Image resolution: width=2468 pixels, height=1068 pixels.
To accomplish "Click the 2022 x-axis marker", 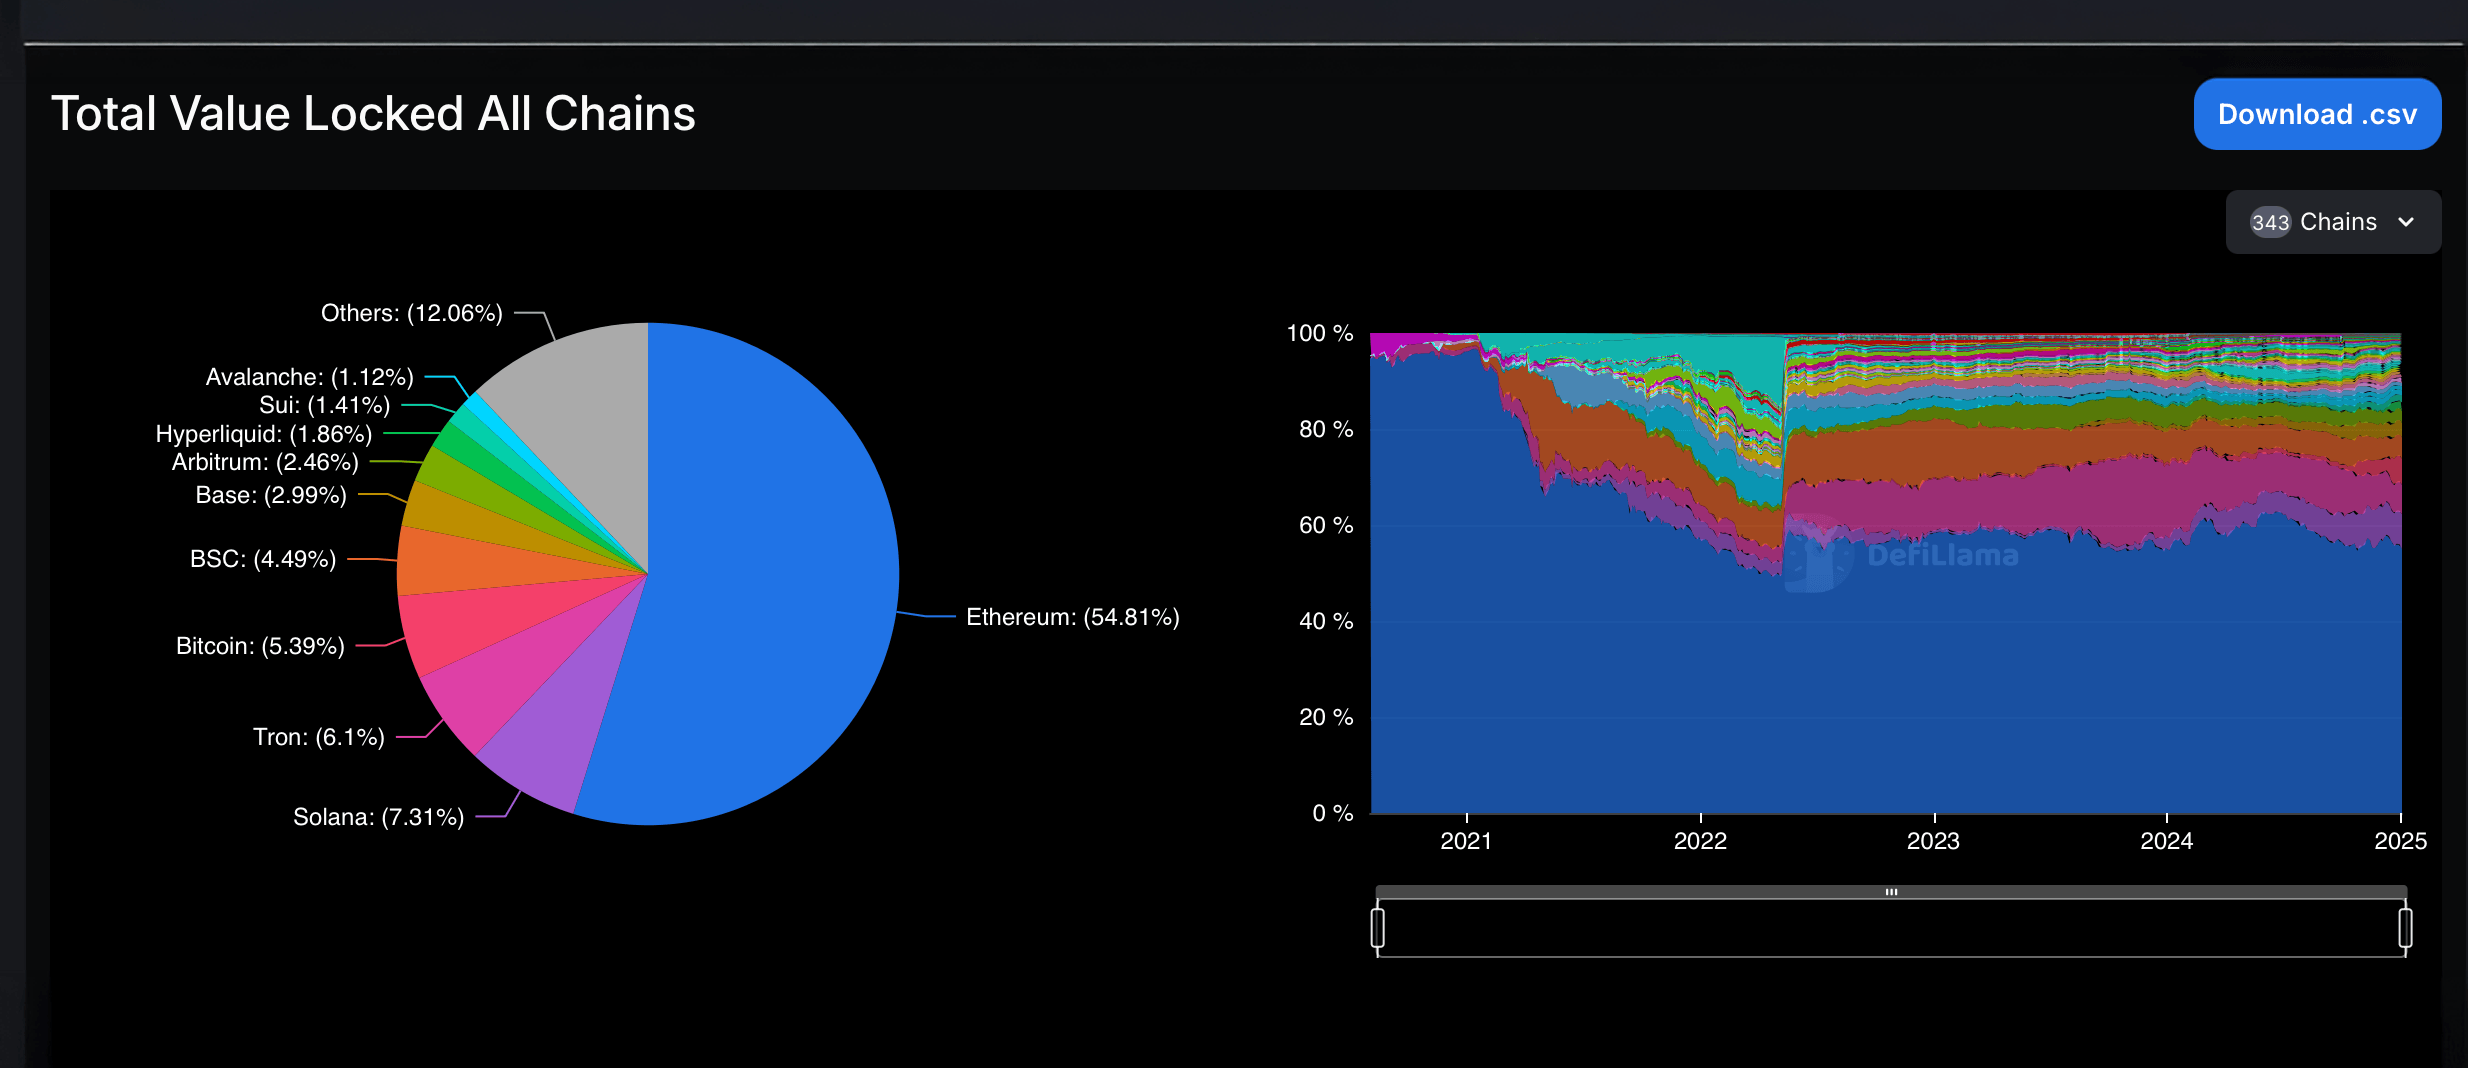I will pyautogui.click(x=1700, y=841).
